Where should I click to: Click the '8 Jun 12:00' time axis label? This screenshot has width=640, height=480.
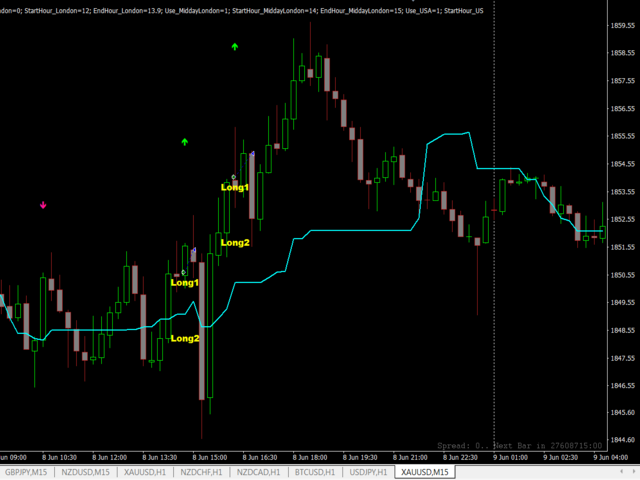109,458
